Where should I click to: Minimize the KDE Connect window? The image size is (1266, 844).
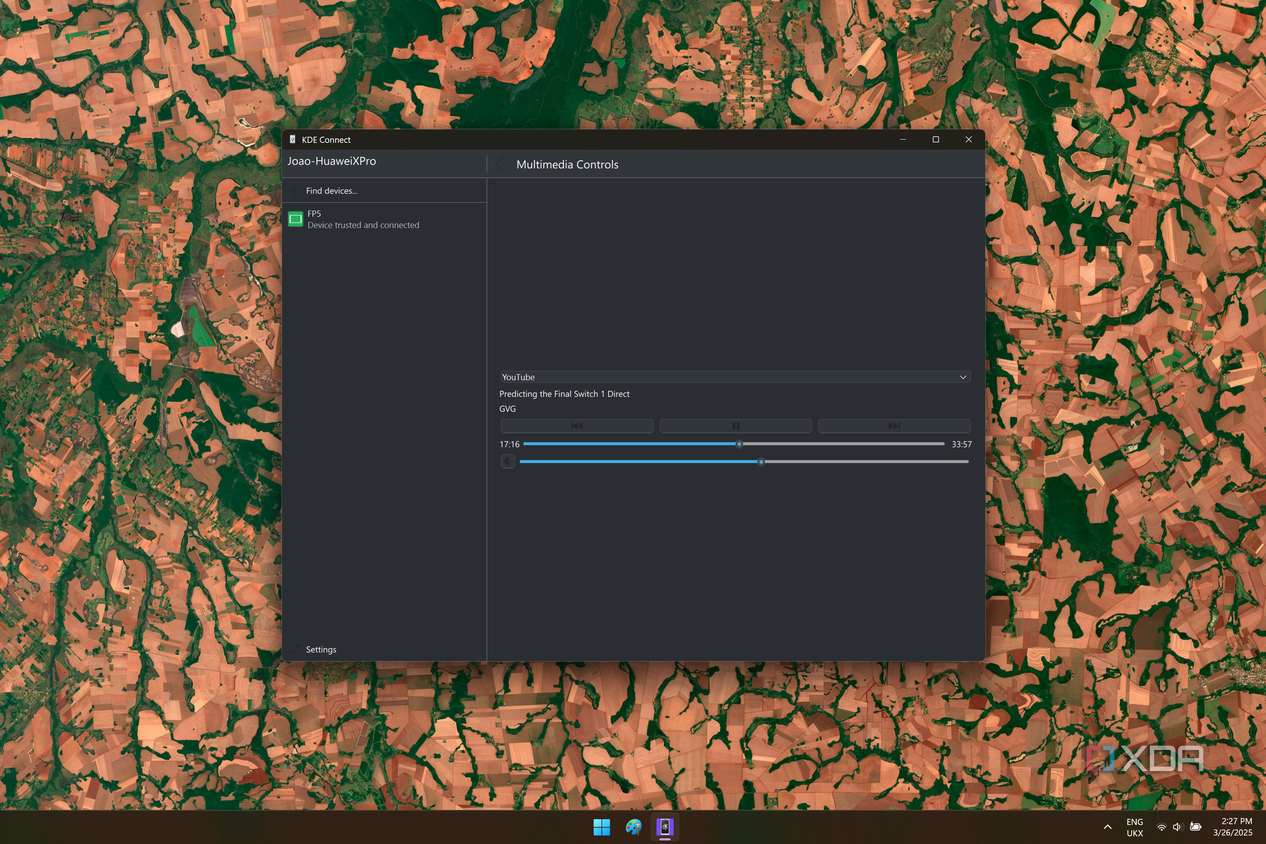[x=903, y=140]
